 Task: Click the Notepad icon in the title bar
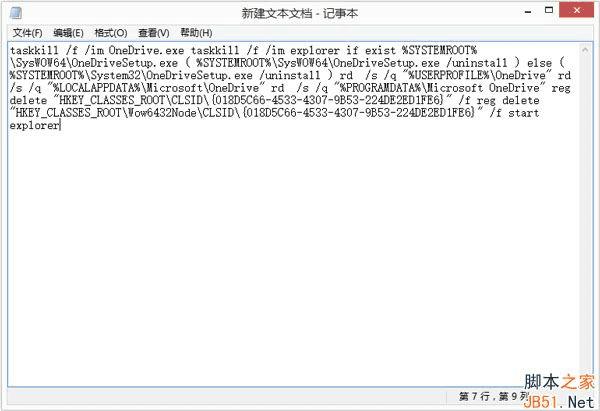click(16, 13)
